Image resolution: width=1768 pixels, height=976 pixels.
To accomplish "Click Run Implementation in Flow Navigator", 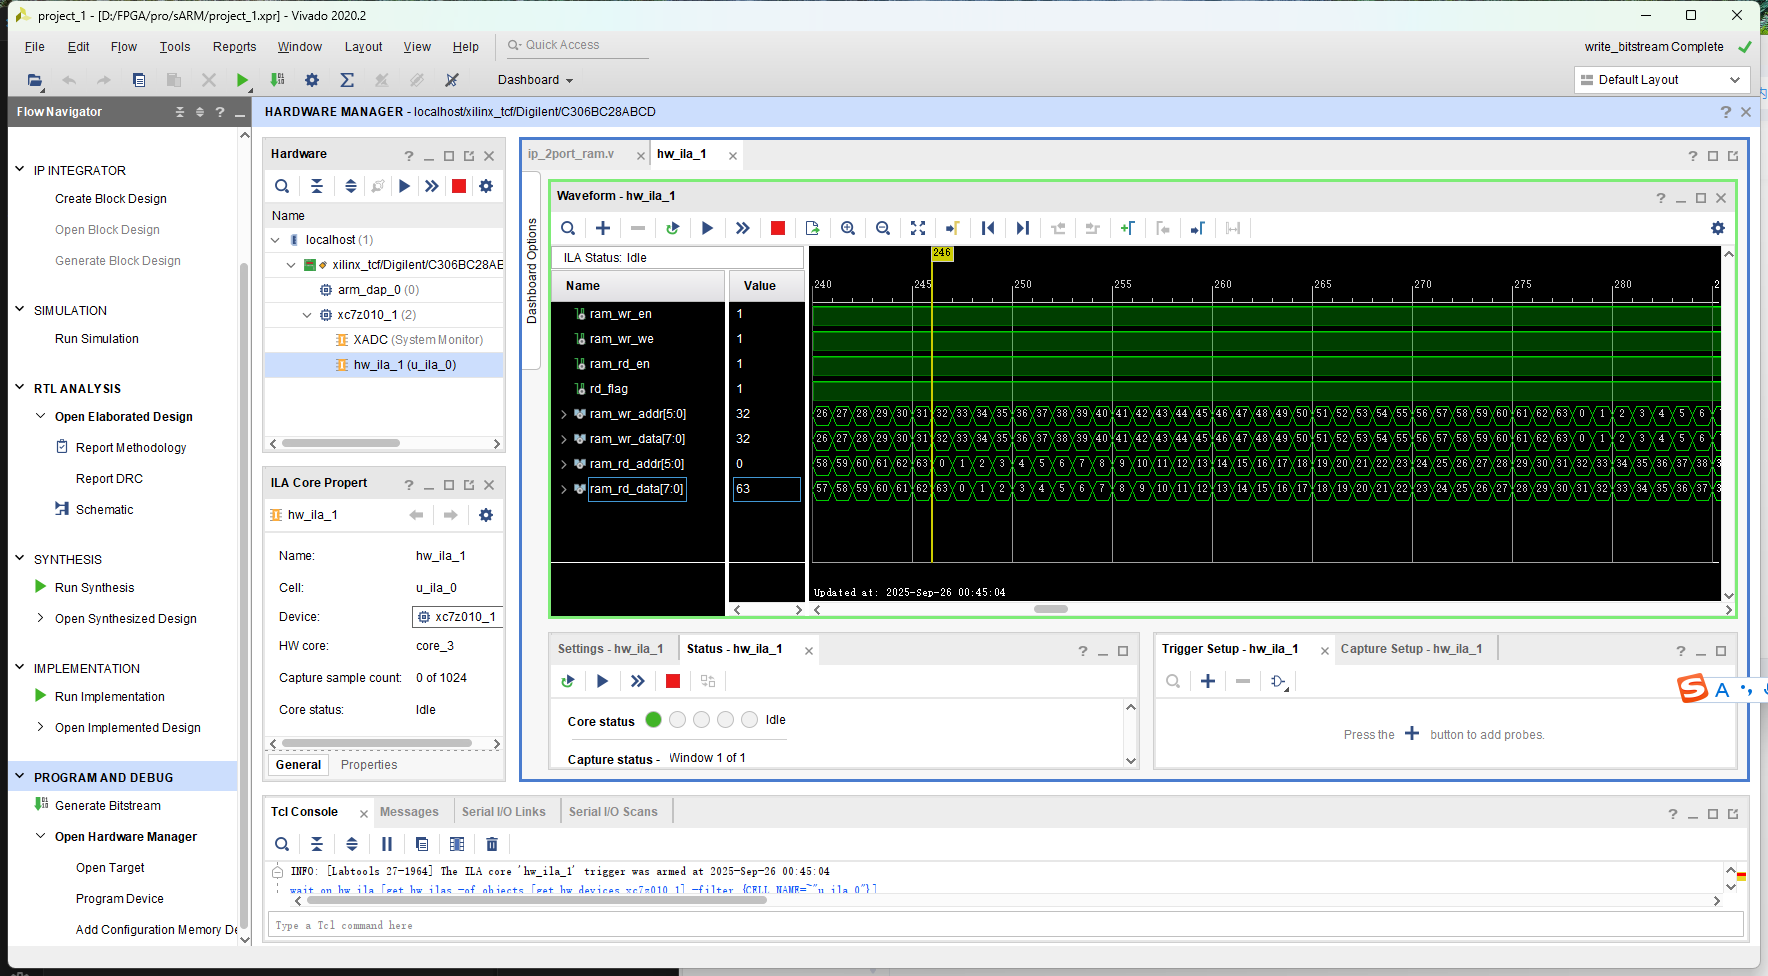I will tap(110, 697).
